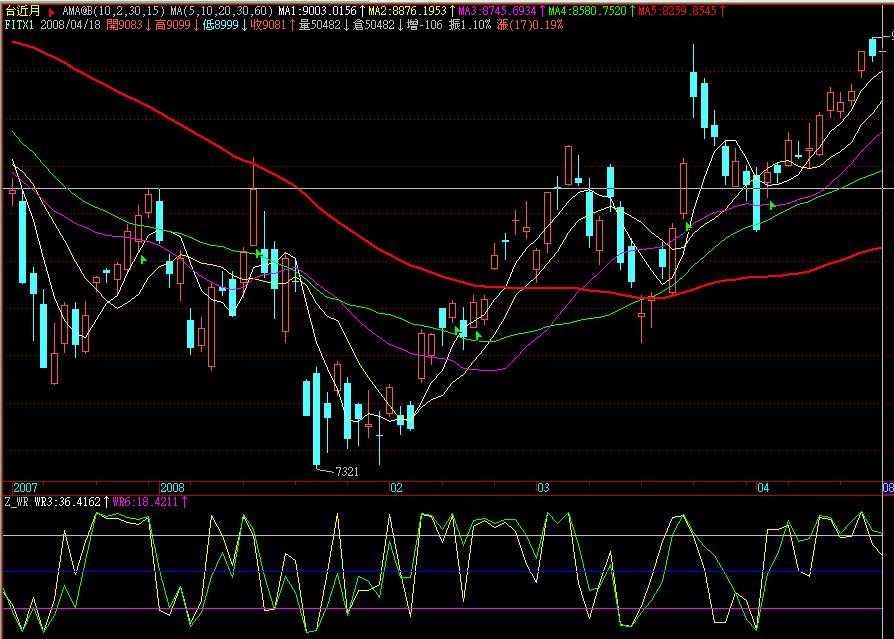894x639 pixels.
Task: Jump to the 02 month marker
Action: (396, 488)
